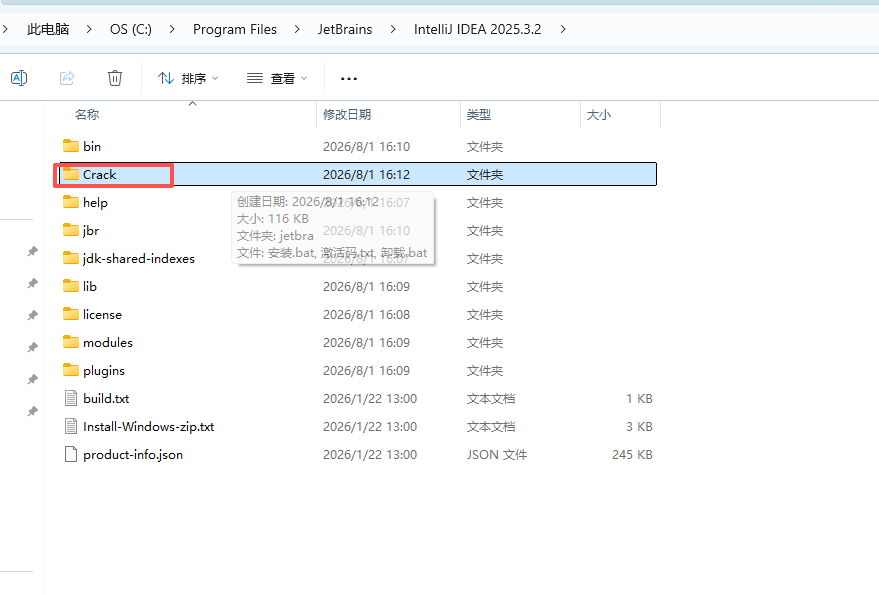Click the 245 KB size value
Image resolution: width=879 pixels, height=595 pixels.
pyautogui.click(x=632, y=455)
